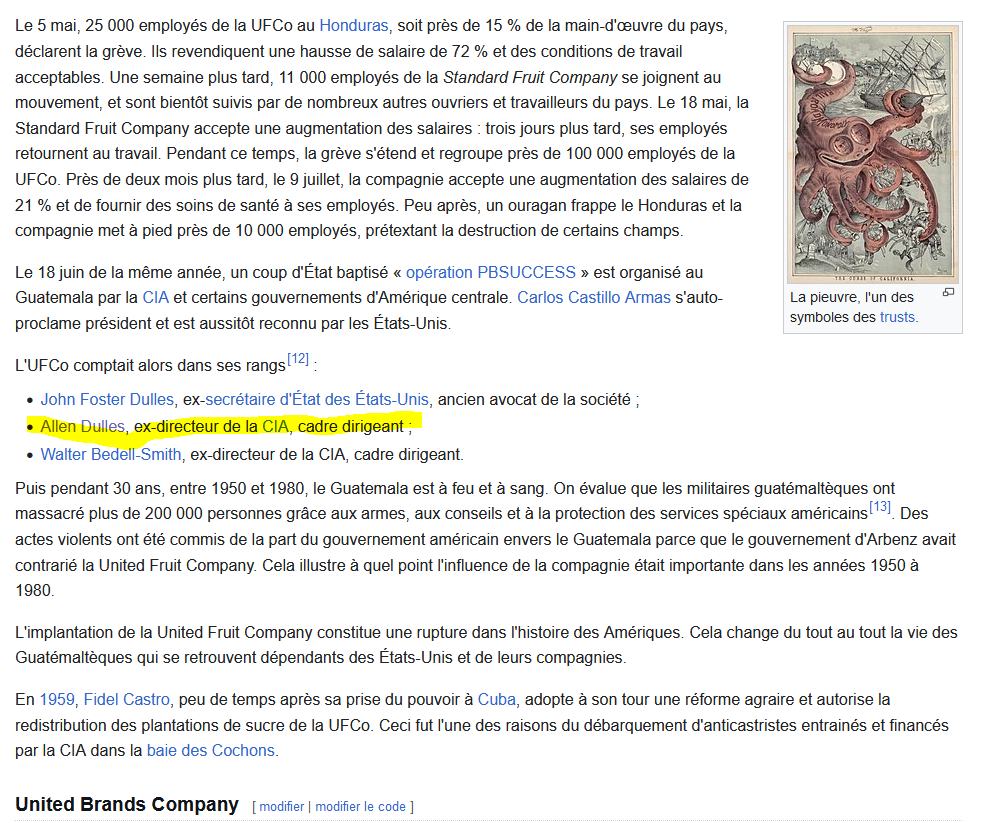990x823 pixels.
Task: Click the United Brands Company heading
Action: 127,805
